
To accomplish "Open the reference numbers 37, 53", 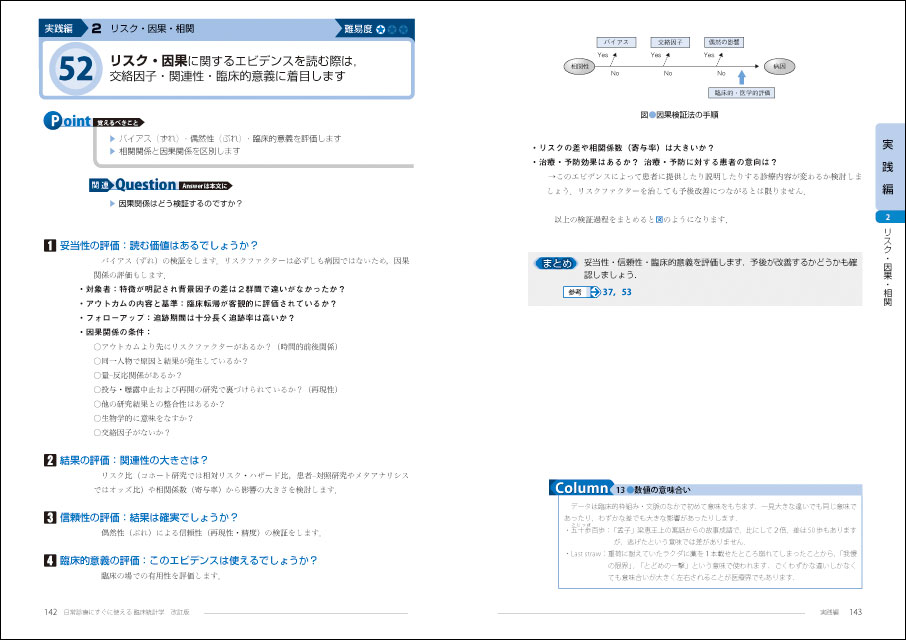I will (618, 292).
